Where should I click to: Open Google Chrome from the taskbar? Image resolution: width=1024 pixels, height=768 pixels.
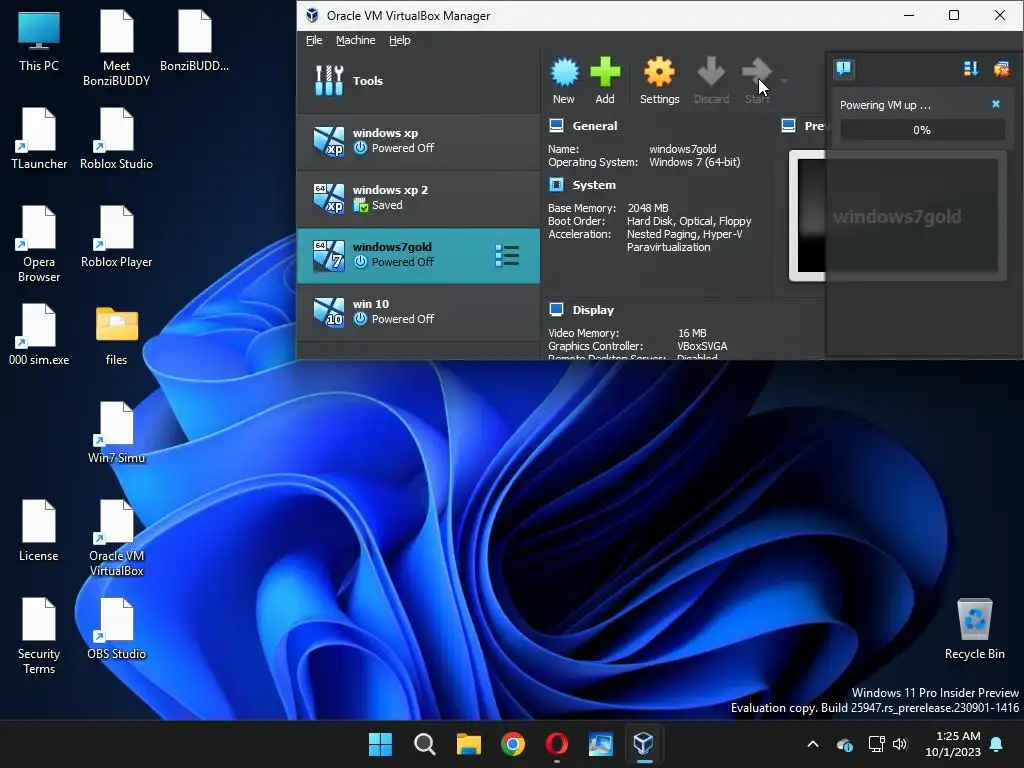click(x=513, y=744)
